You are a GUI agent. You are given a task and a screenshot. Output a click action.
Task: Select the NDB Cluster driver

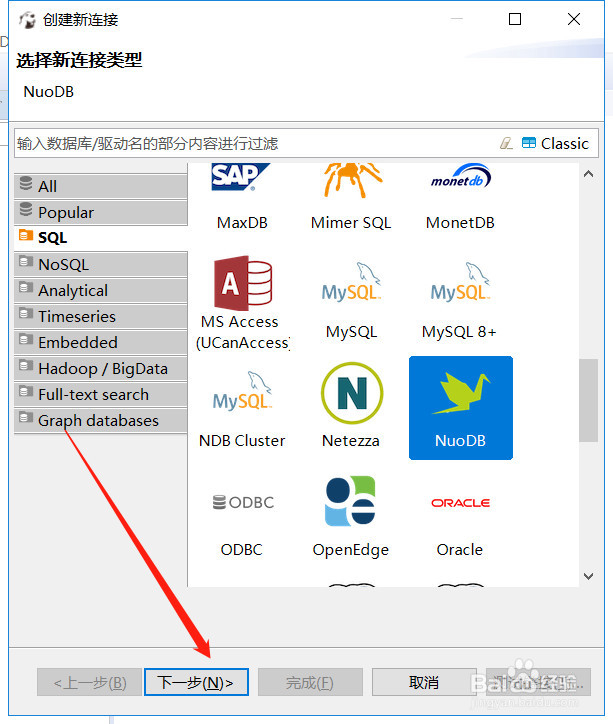pos(242,407)
